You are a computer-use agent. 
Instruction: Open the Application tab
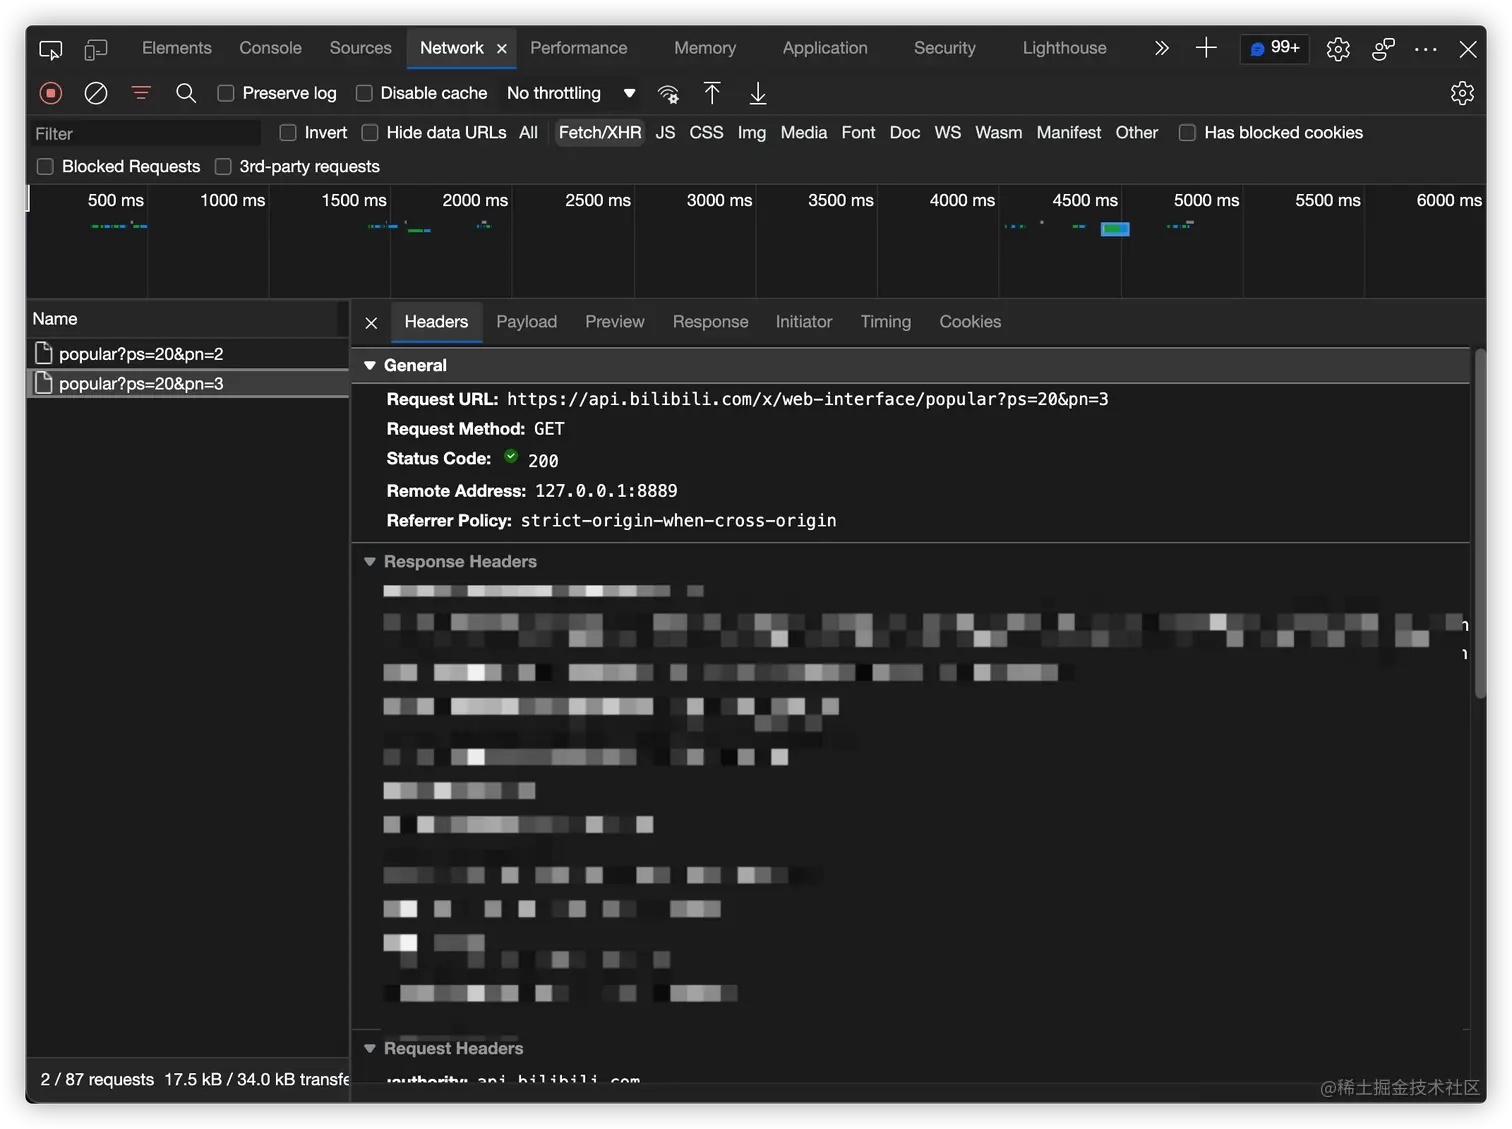pyautogui.click(x=825, y=48)
